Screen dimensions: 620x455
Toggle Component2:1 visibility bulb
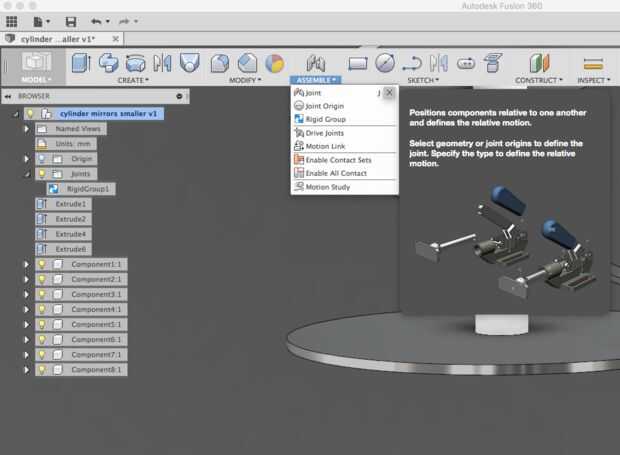pos(42,279)
